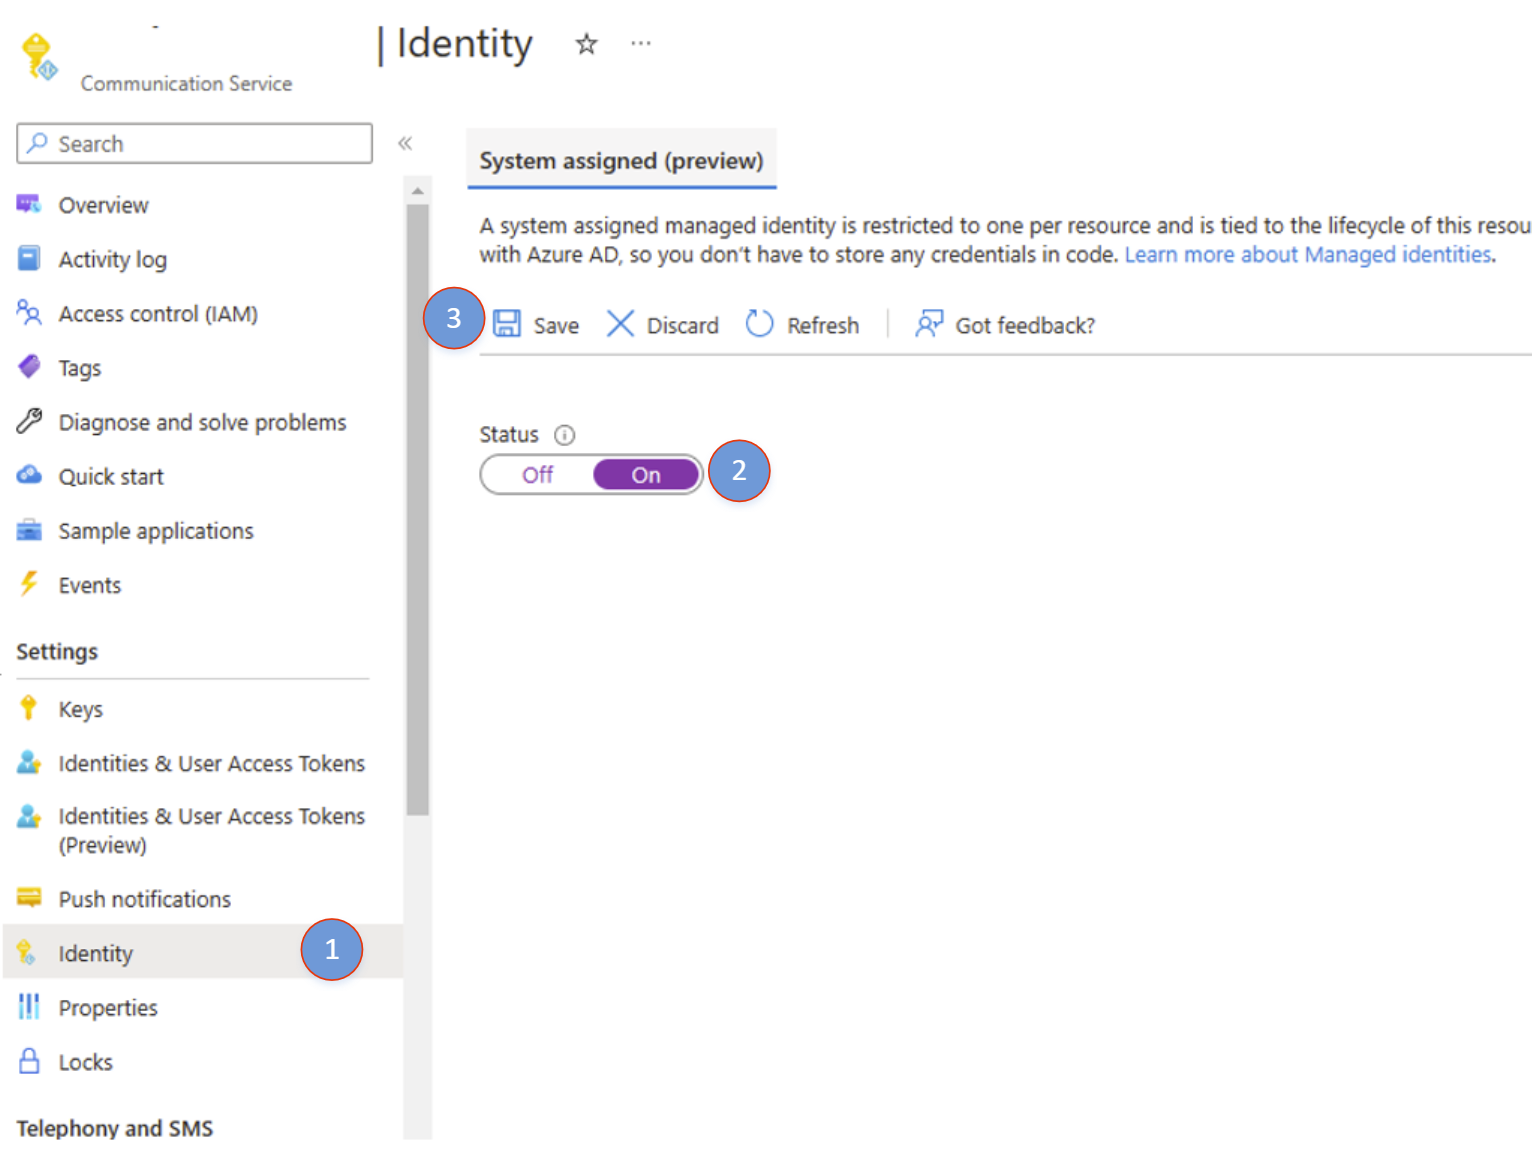Click the Identities Preview person icon
The width and height of the screenshot is (1532, 1152).
[x=29, y=816]
